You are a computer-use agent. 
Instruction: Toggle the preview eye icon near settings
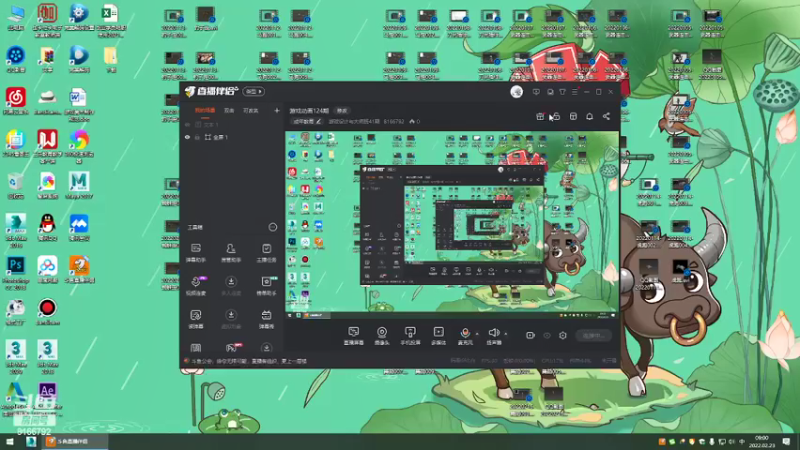(546, 335)
